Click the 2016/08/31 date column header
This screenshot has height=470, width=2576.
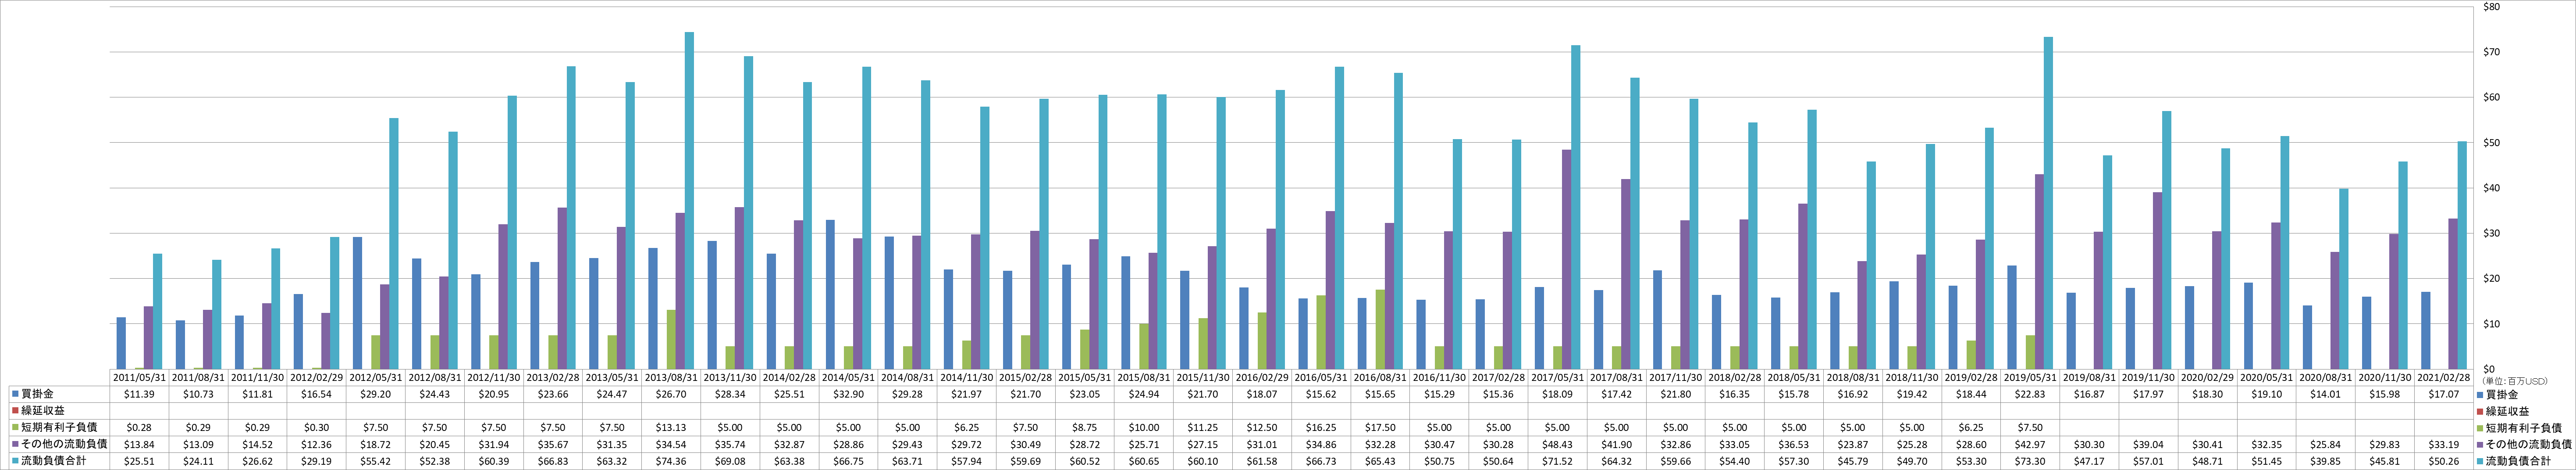tap(1380, 378)
